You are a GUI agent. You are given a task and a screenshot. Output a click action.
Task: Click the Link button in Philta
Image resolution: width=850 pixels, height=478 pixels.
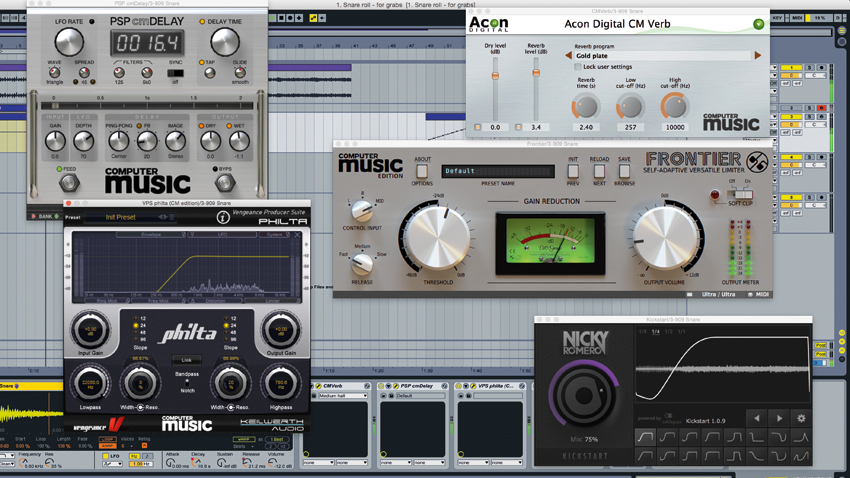click(187, 360)
